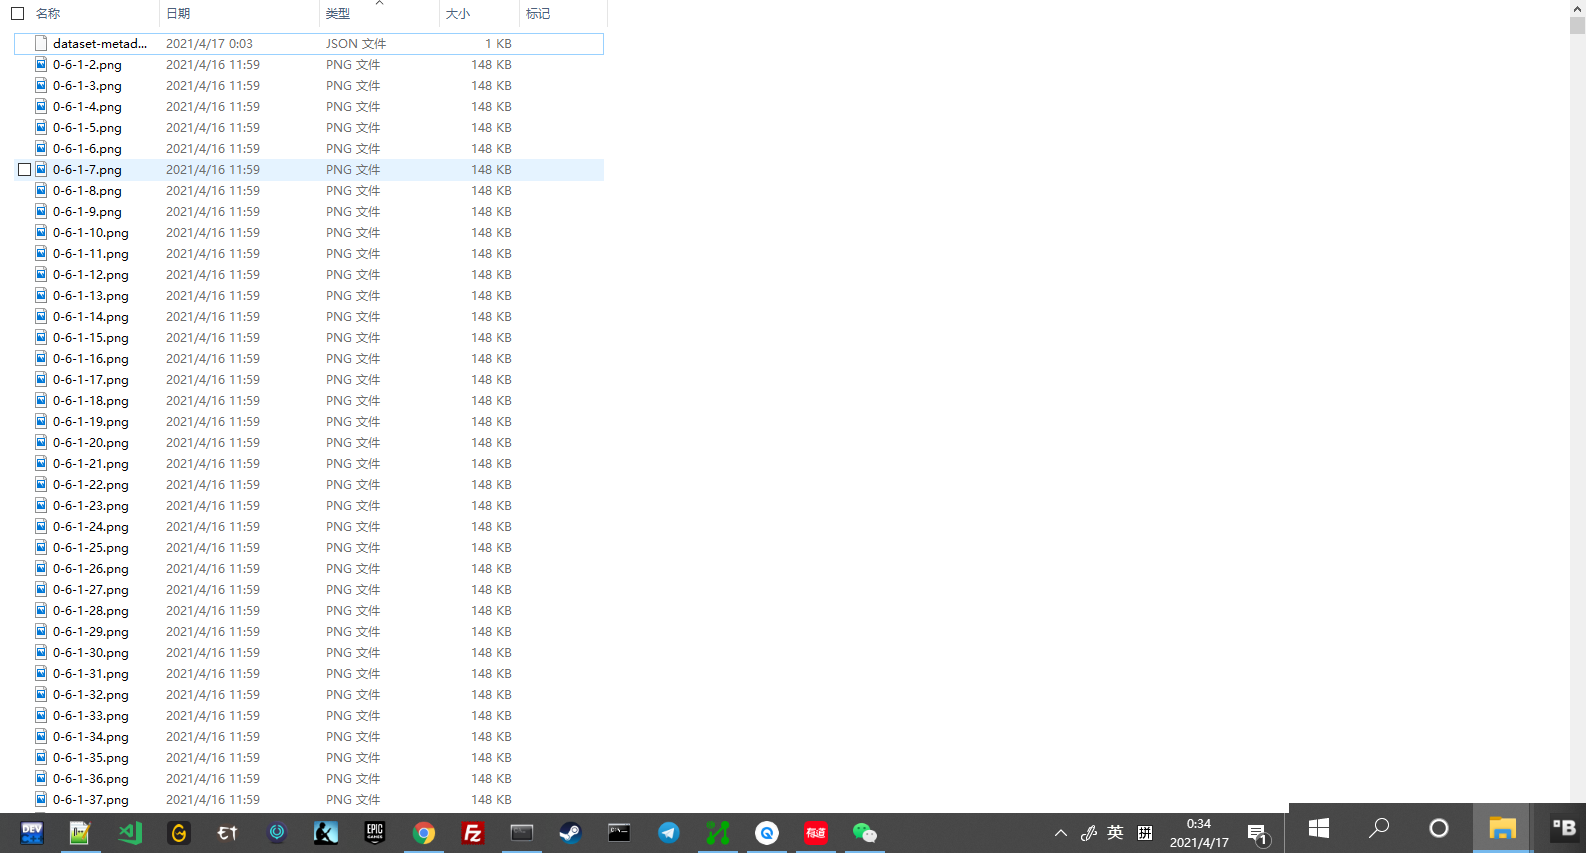
Task: Toggle the 拼 IME mode indicator
Action: [1145, 832]
